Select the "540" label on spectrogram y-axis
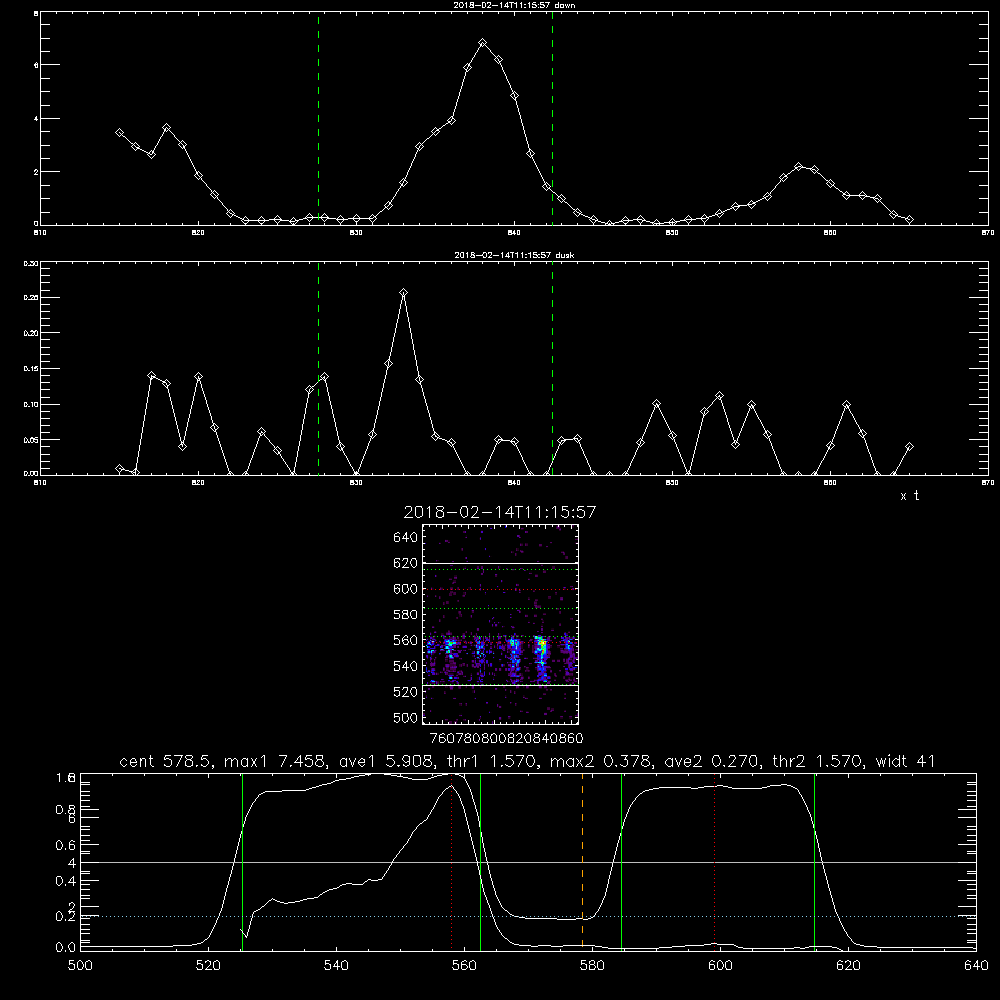The image size is (1000, 1000). tap(406, 666)
